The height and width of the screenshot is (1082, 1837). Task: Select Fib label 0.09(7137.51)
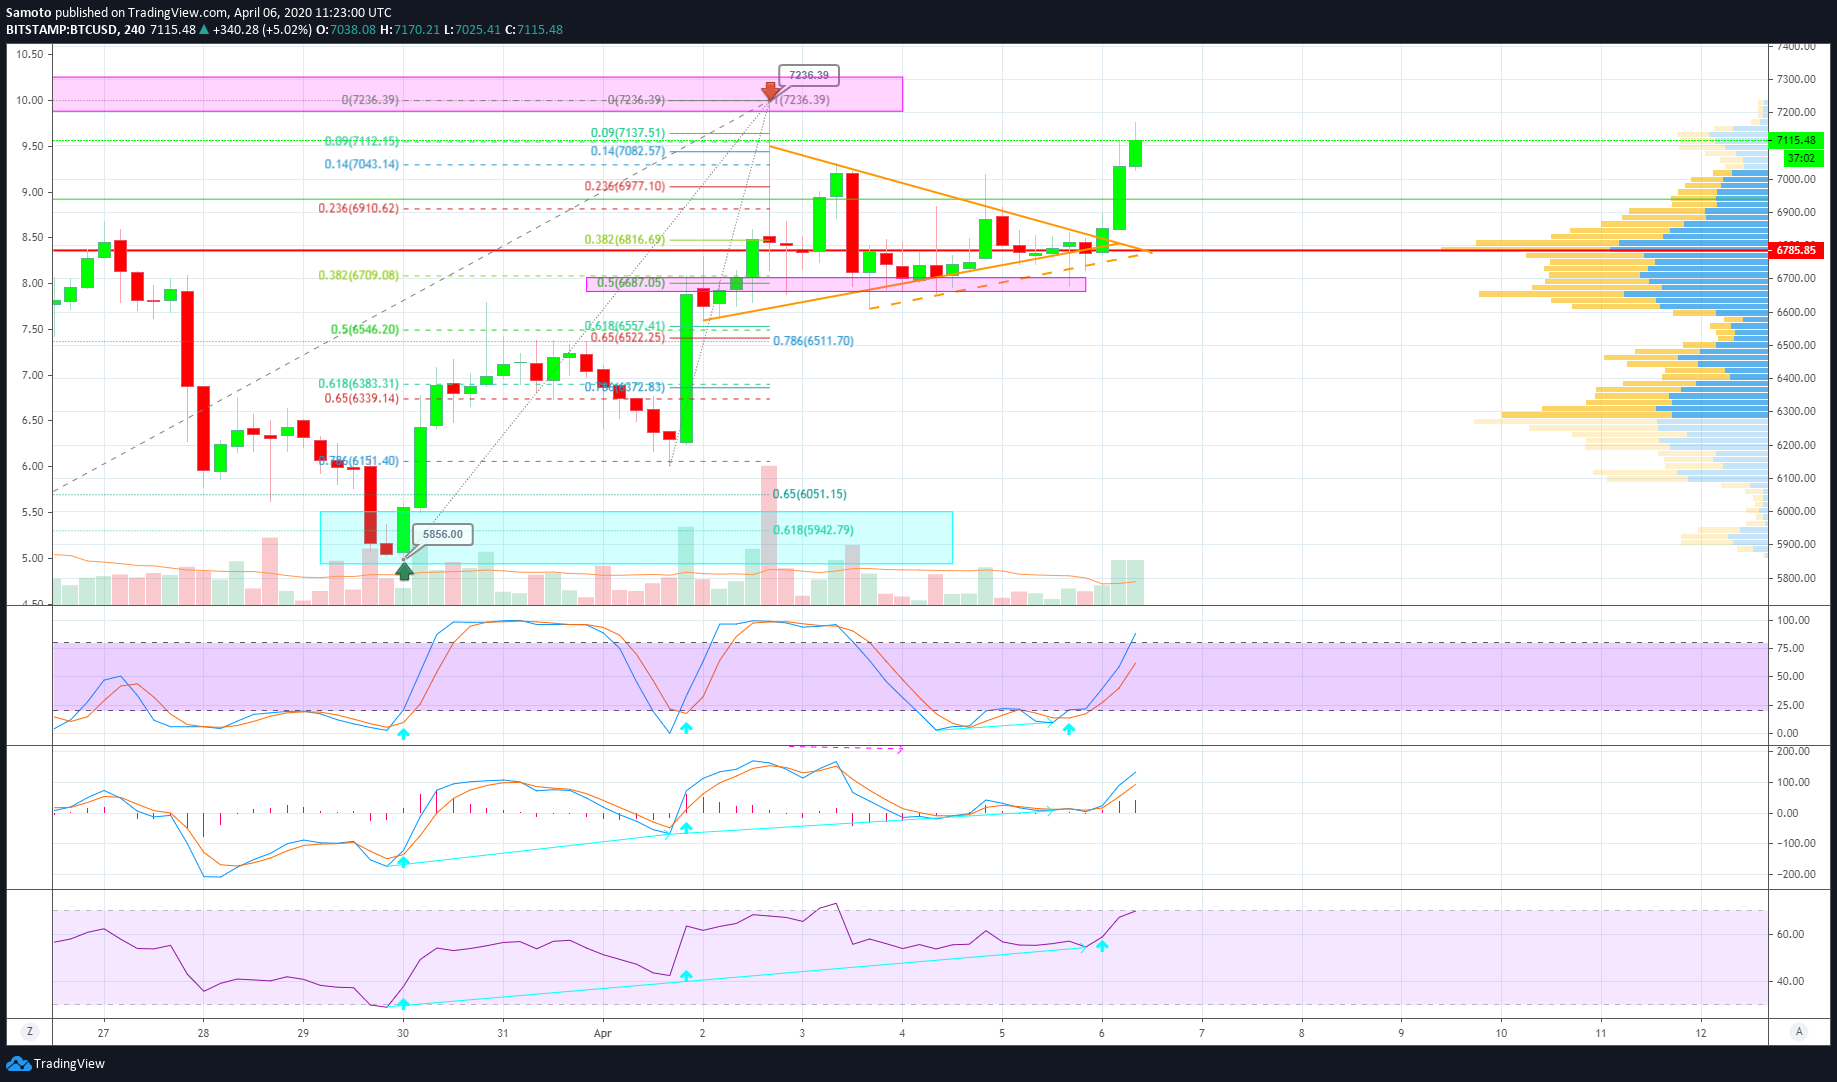point(628,133)
